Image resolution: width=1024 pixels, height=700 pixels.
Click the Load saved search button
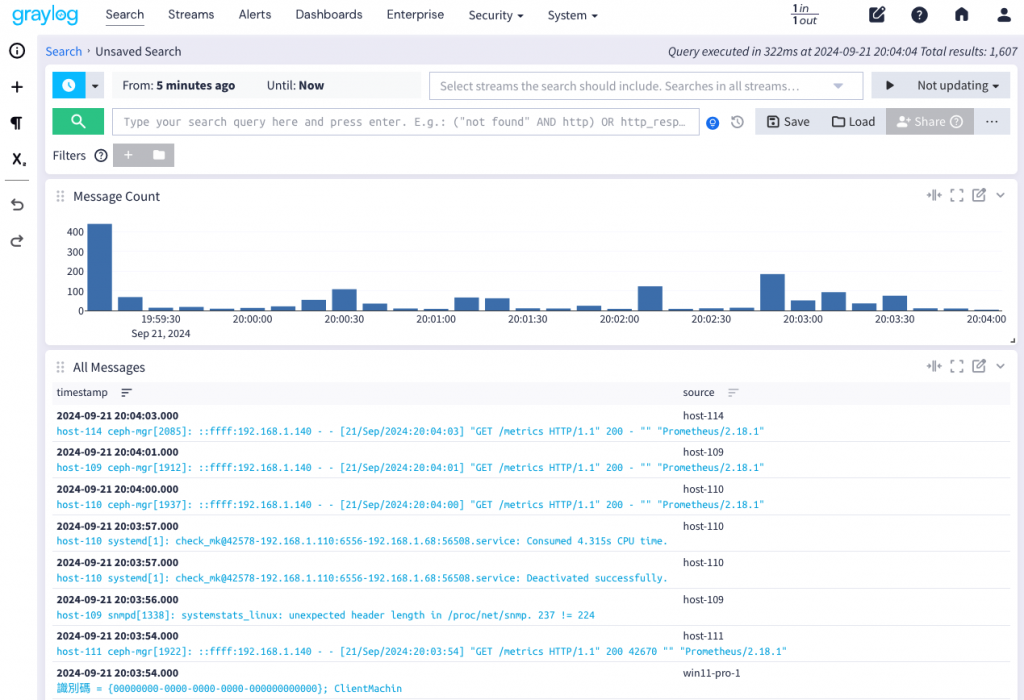point(853,121)
